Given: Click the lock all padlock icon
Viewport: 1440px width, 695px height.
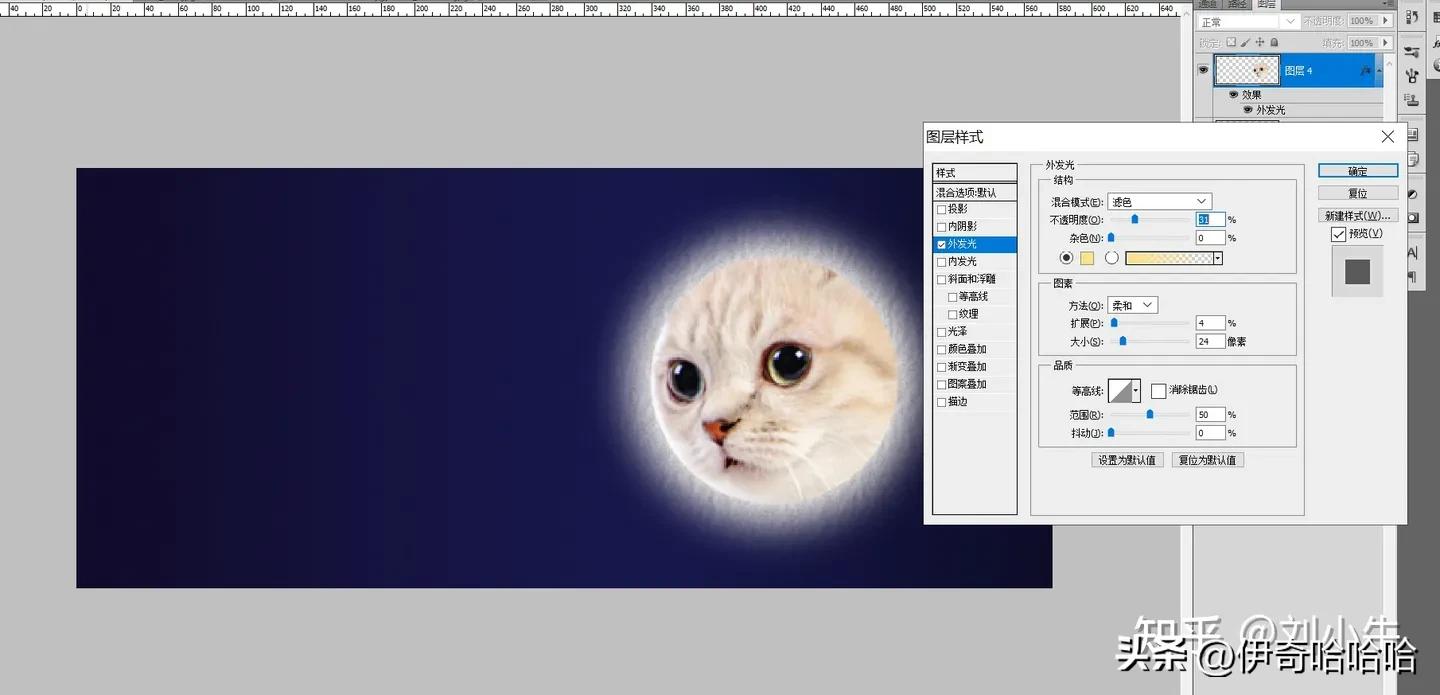Looking at the screenshot, I should click(x=1273, y=42).
